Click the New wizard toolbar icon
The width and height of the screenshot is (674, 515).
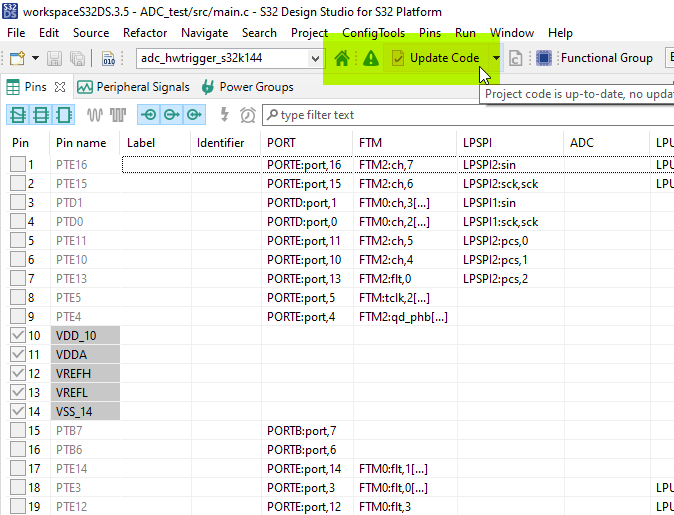click(x=17, y=58)
